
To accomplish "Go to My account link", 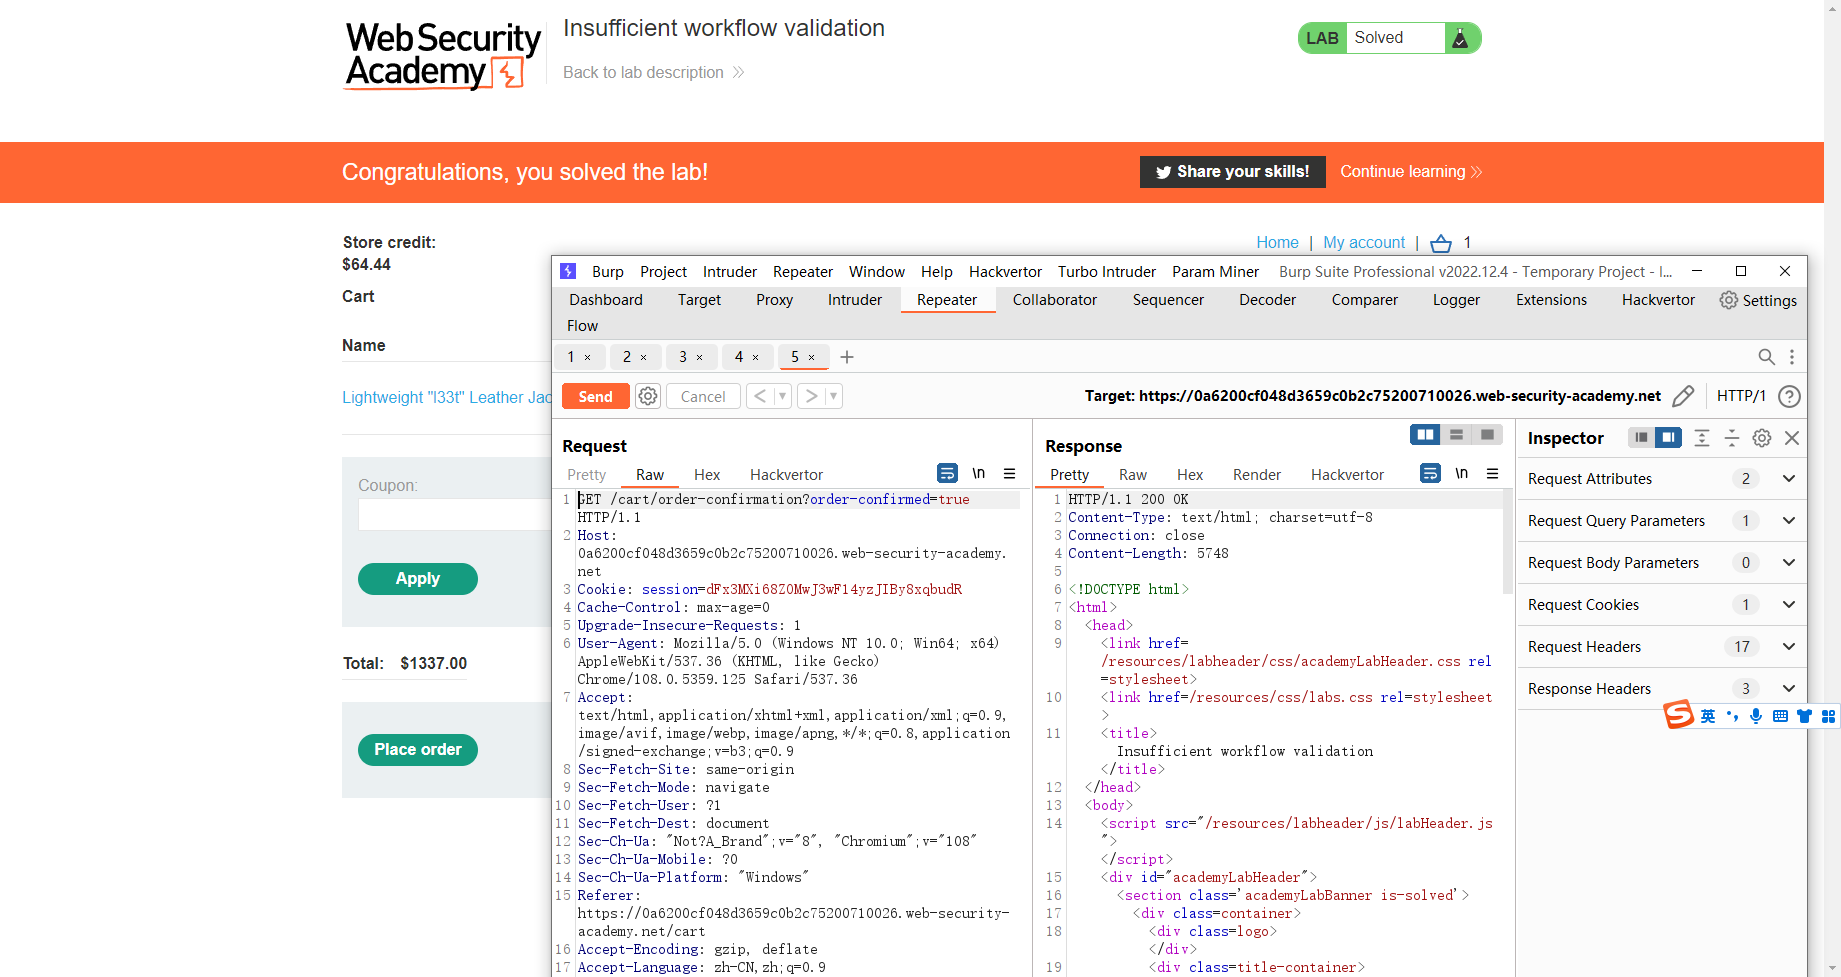I will (1364, 243).
